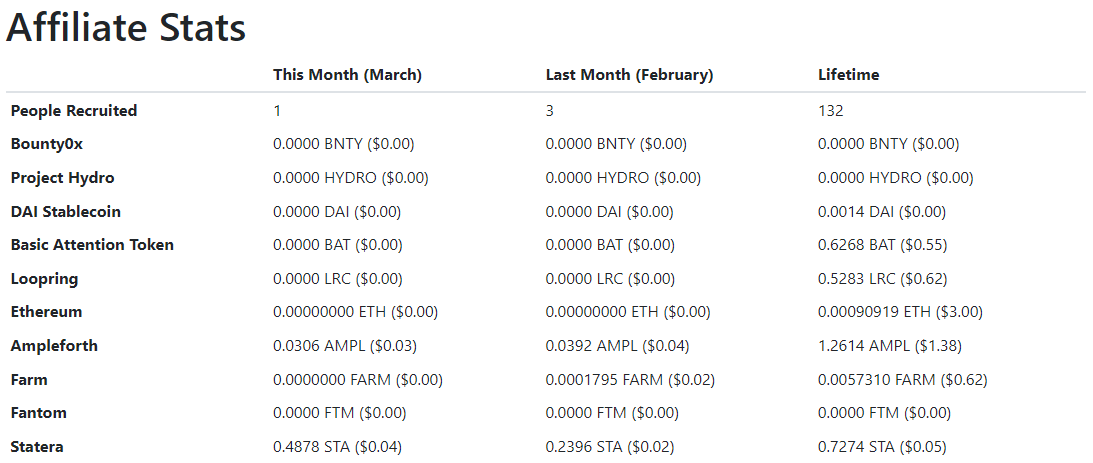Click the Farm row label
The height and width of the screenshot is (463, 1093).
29,379
